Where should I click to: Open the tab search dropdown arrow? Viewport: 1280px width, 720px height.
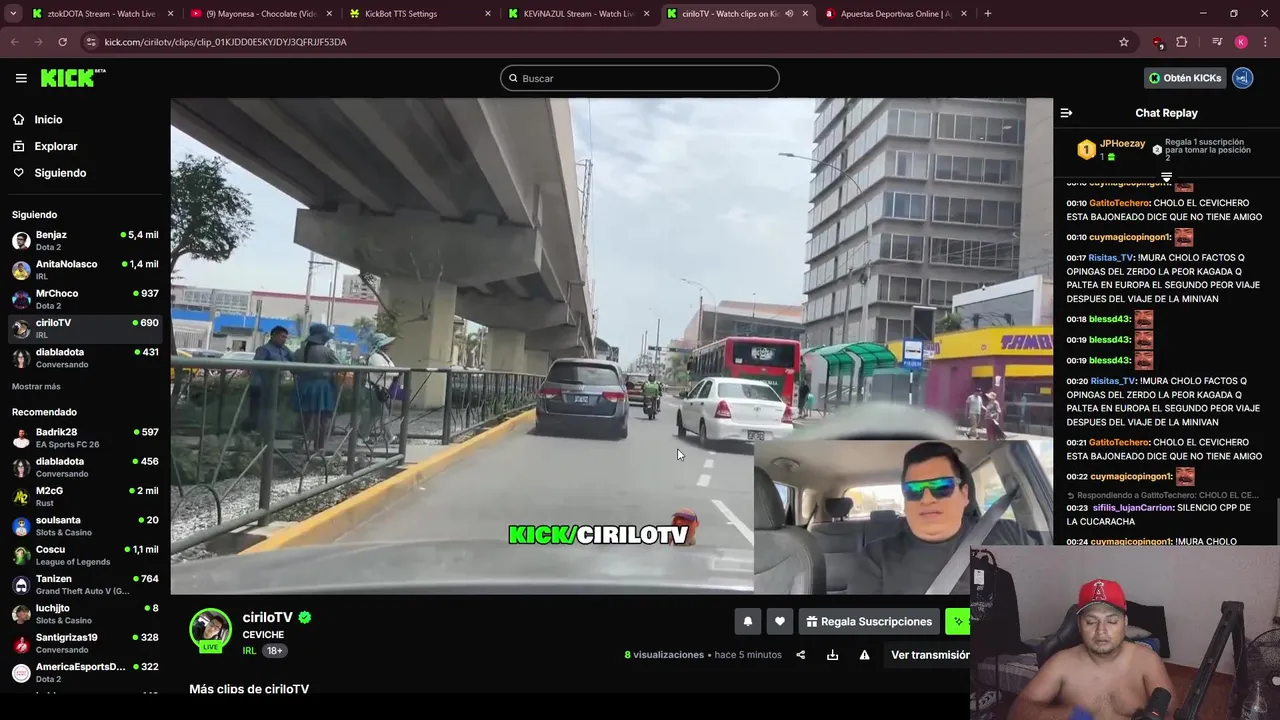13,14
